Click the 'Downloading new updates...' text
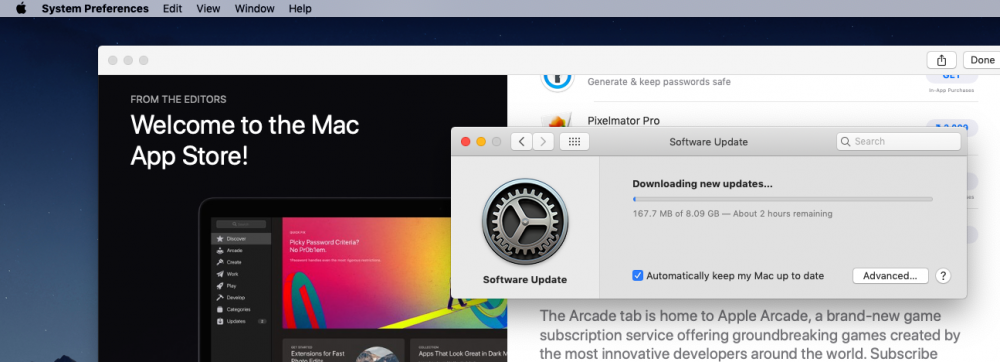Screen dimensions: 1000x362 (x=702, y=184)
